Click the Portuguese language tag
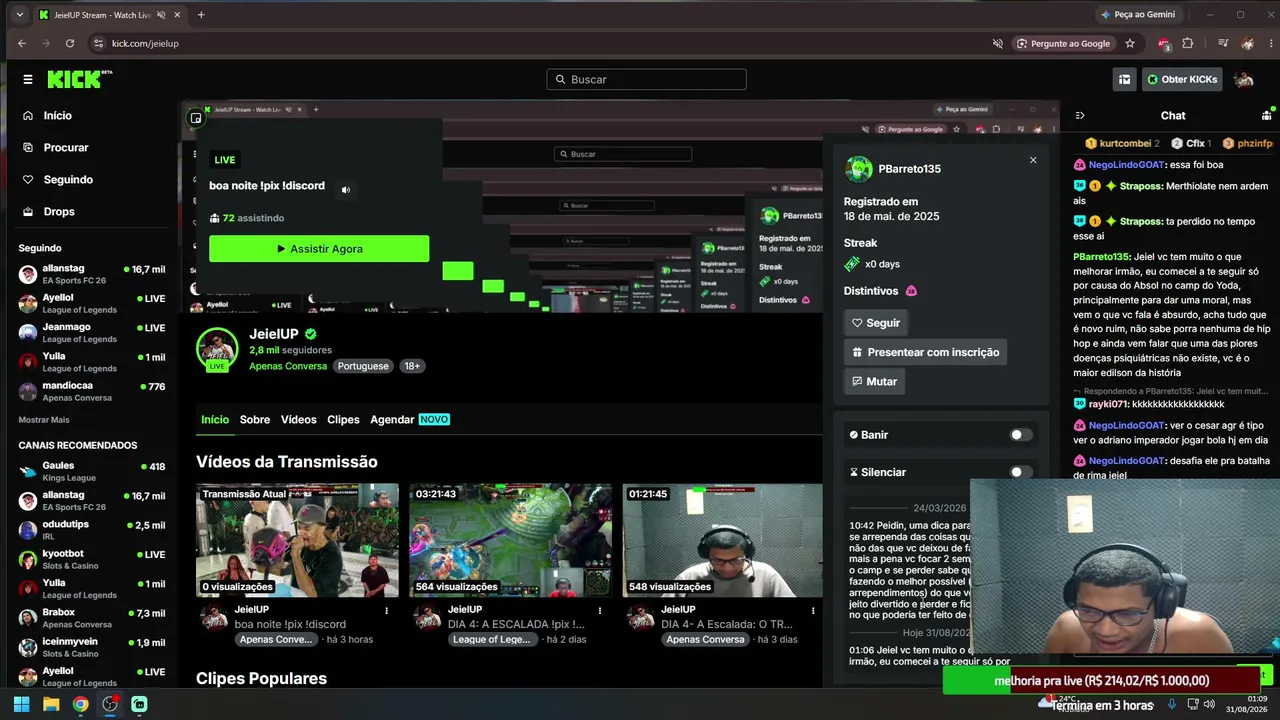The height and width of the screenshot is (720, 1280). pos(363,366)
